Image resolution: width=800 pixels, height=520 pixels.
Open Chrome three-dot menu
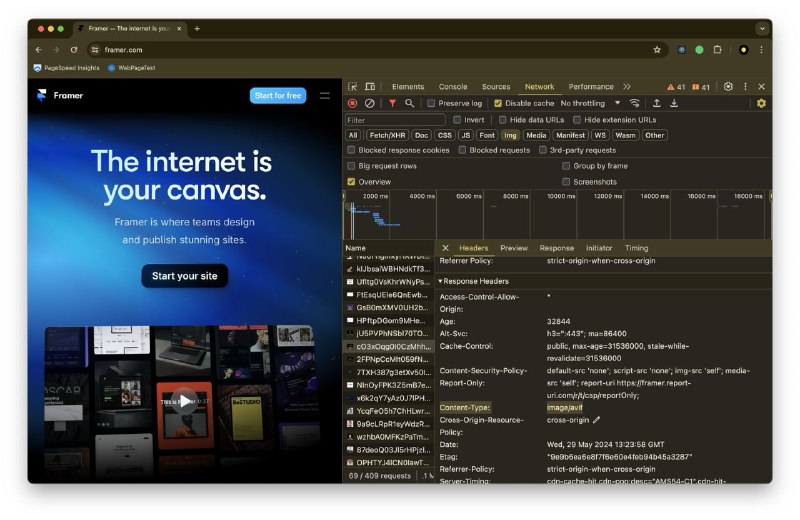pos(761,49)
